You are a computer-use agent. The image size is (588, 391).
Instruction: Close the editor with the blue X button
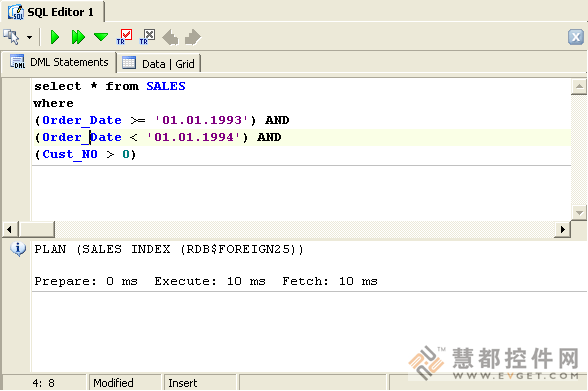576,37
